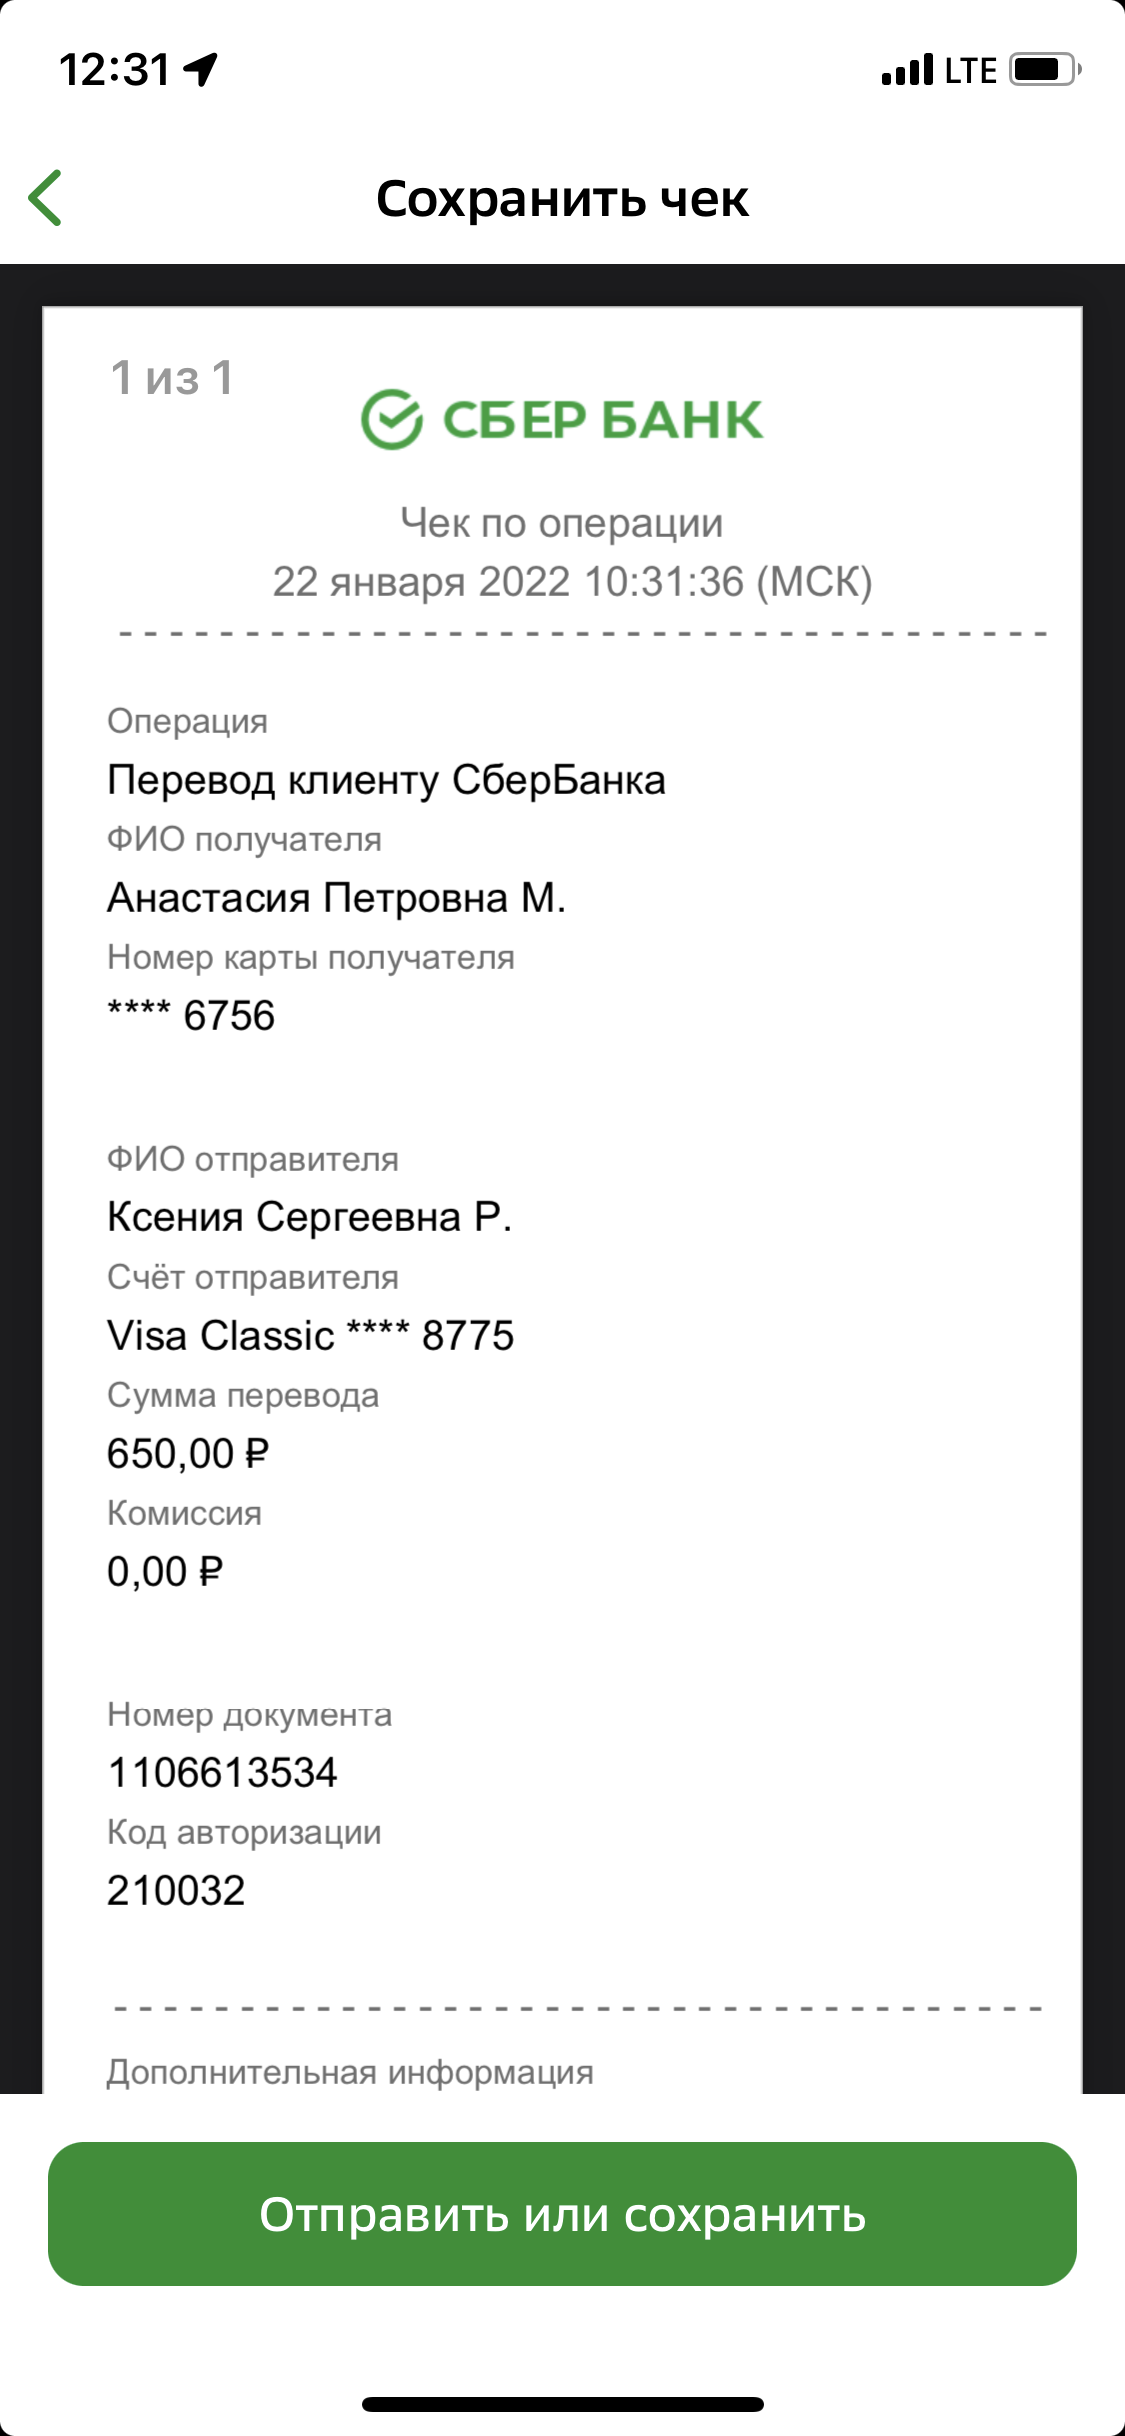Tap sender account Visa Classic **** 8775
The height and width of the screenshot is (2436, 1125).
click(311, 1336)
